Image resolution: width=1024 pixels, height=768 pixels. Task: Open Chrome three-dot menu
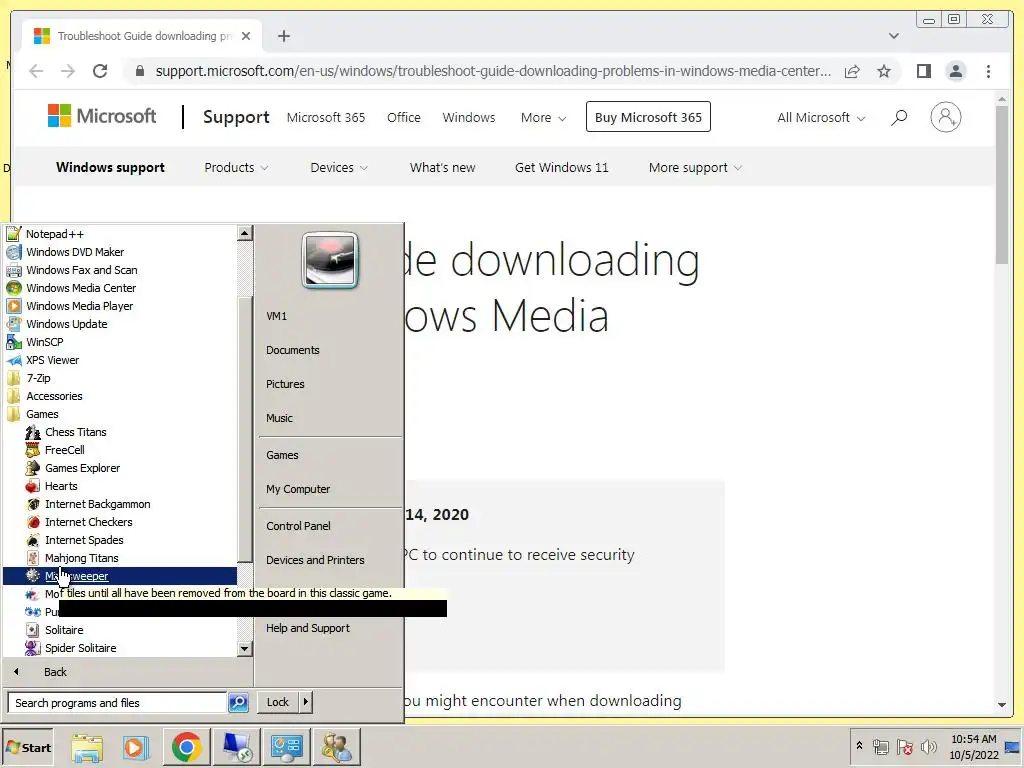pos(988,71)
